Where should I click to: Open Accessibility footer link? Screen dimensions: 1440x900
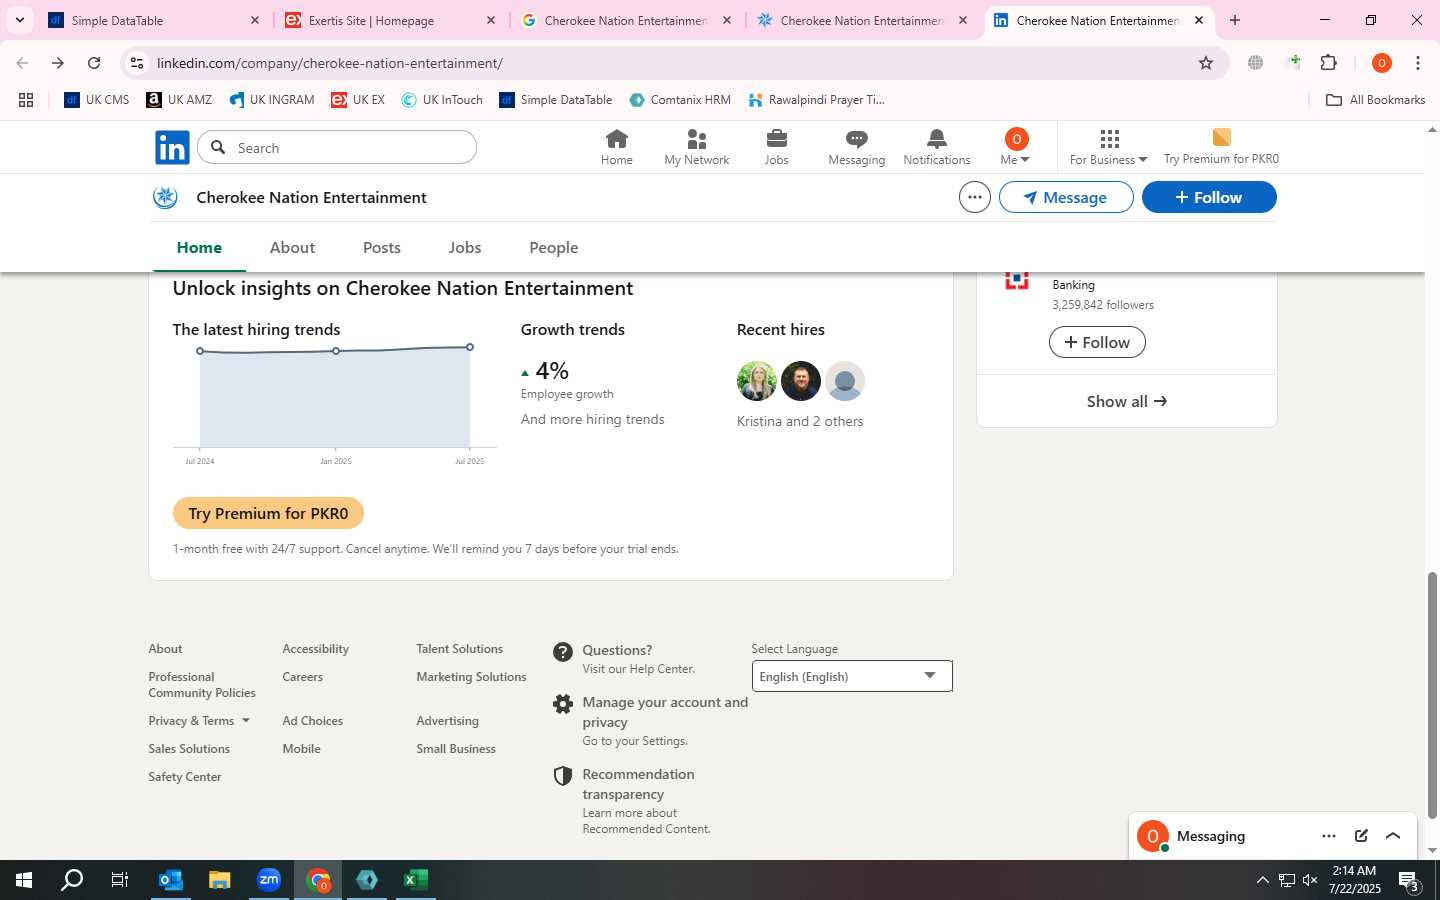[x=315, y=649]
